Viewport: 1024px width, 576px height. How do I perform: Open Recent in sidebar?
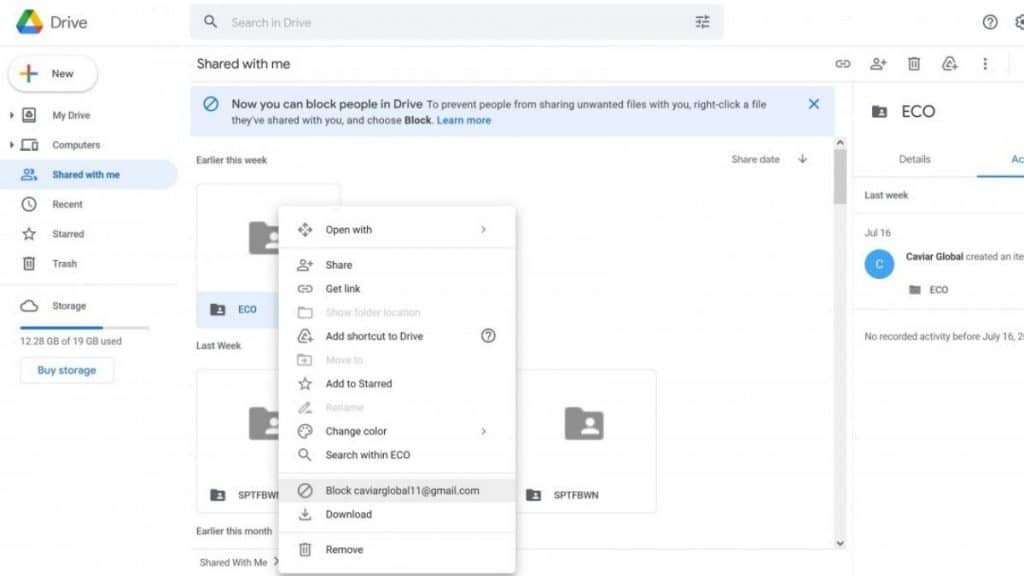[67, 204]
